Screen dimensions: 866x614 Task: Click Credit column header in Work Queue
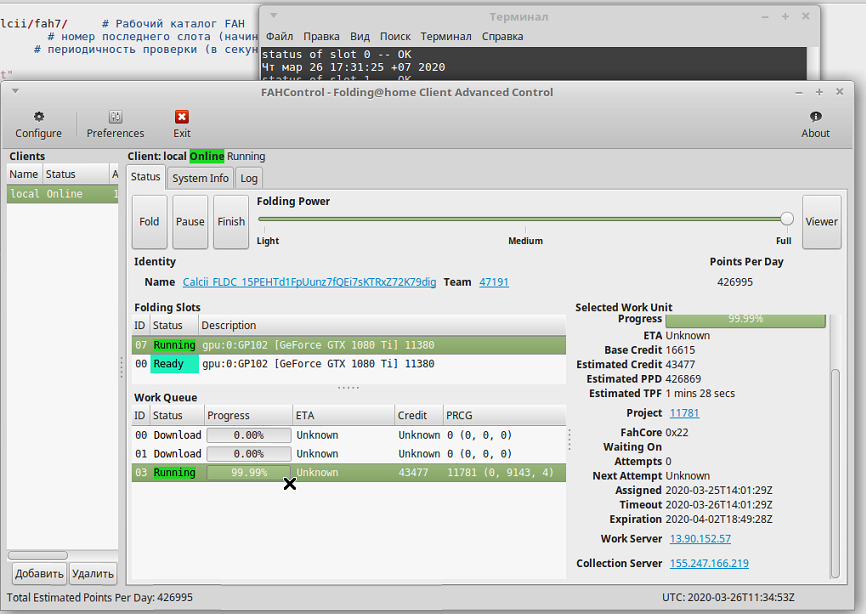[x=419, y=415]
